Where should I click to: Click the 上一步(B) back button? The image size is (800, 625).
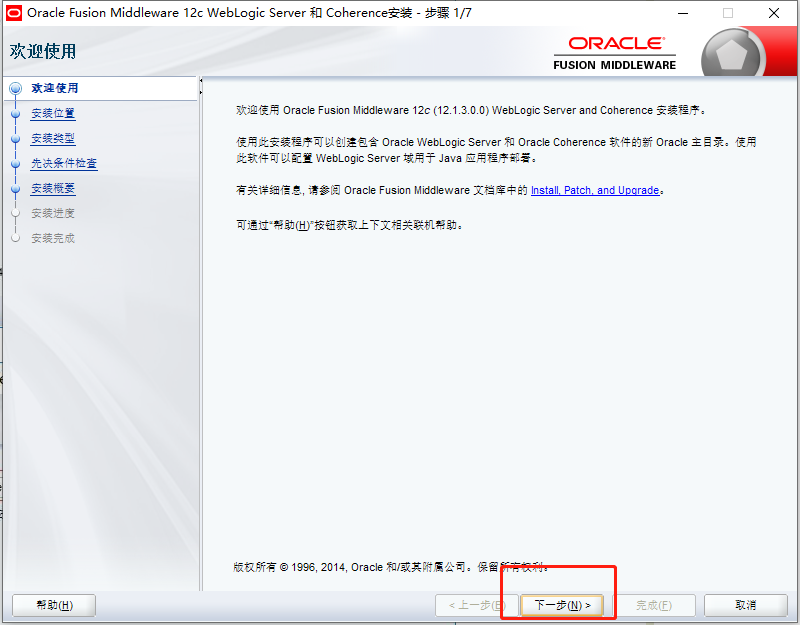coord(477,605)
